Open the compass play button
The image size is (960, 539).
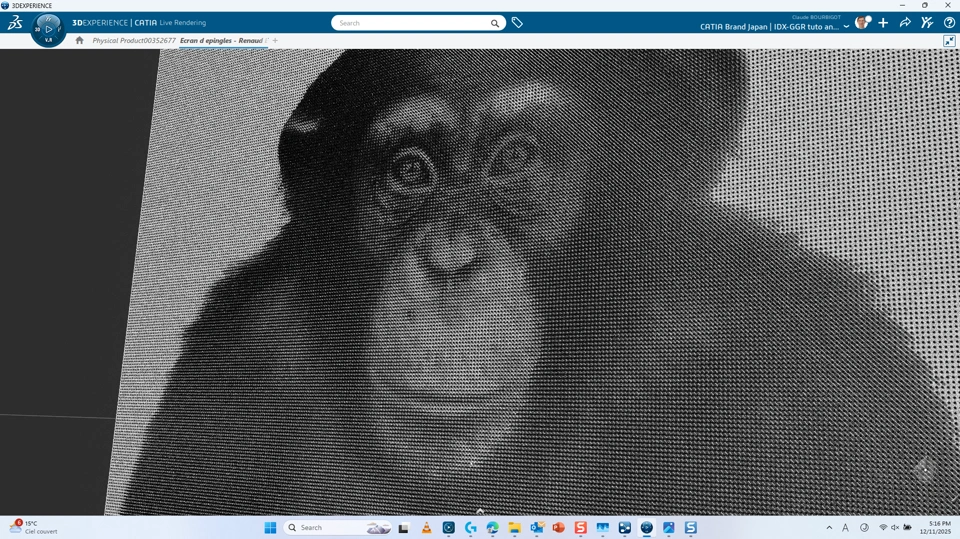click(x=49, y=29)
